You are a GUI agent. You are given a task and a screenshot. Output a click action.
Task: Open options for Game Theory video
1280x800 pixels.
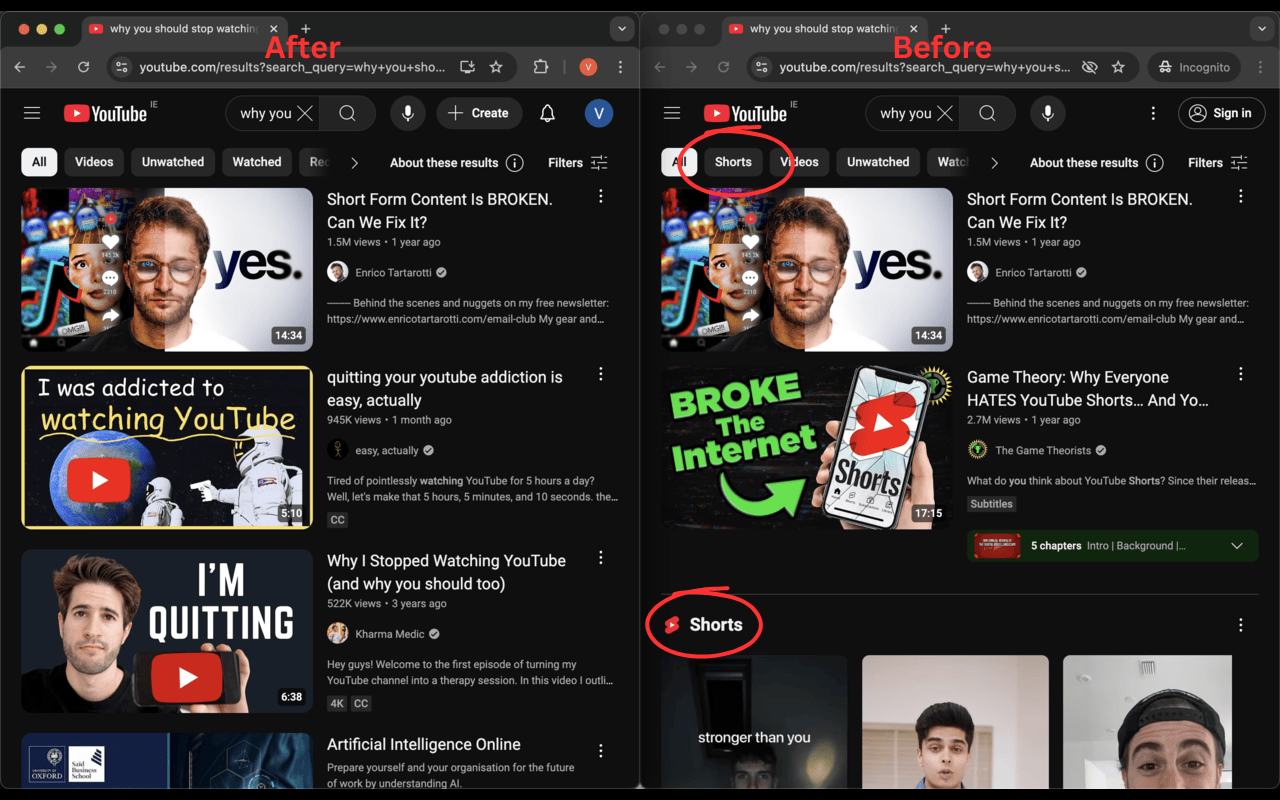click(x=1241, y=374)
